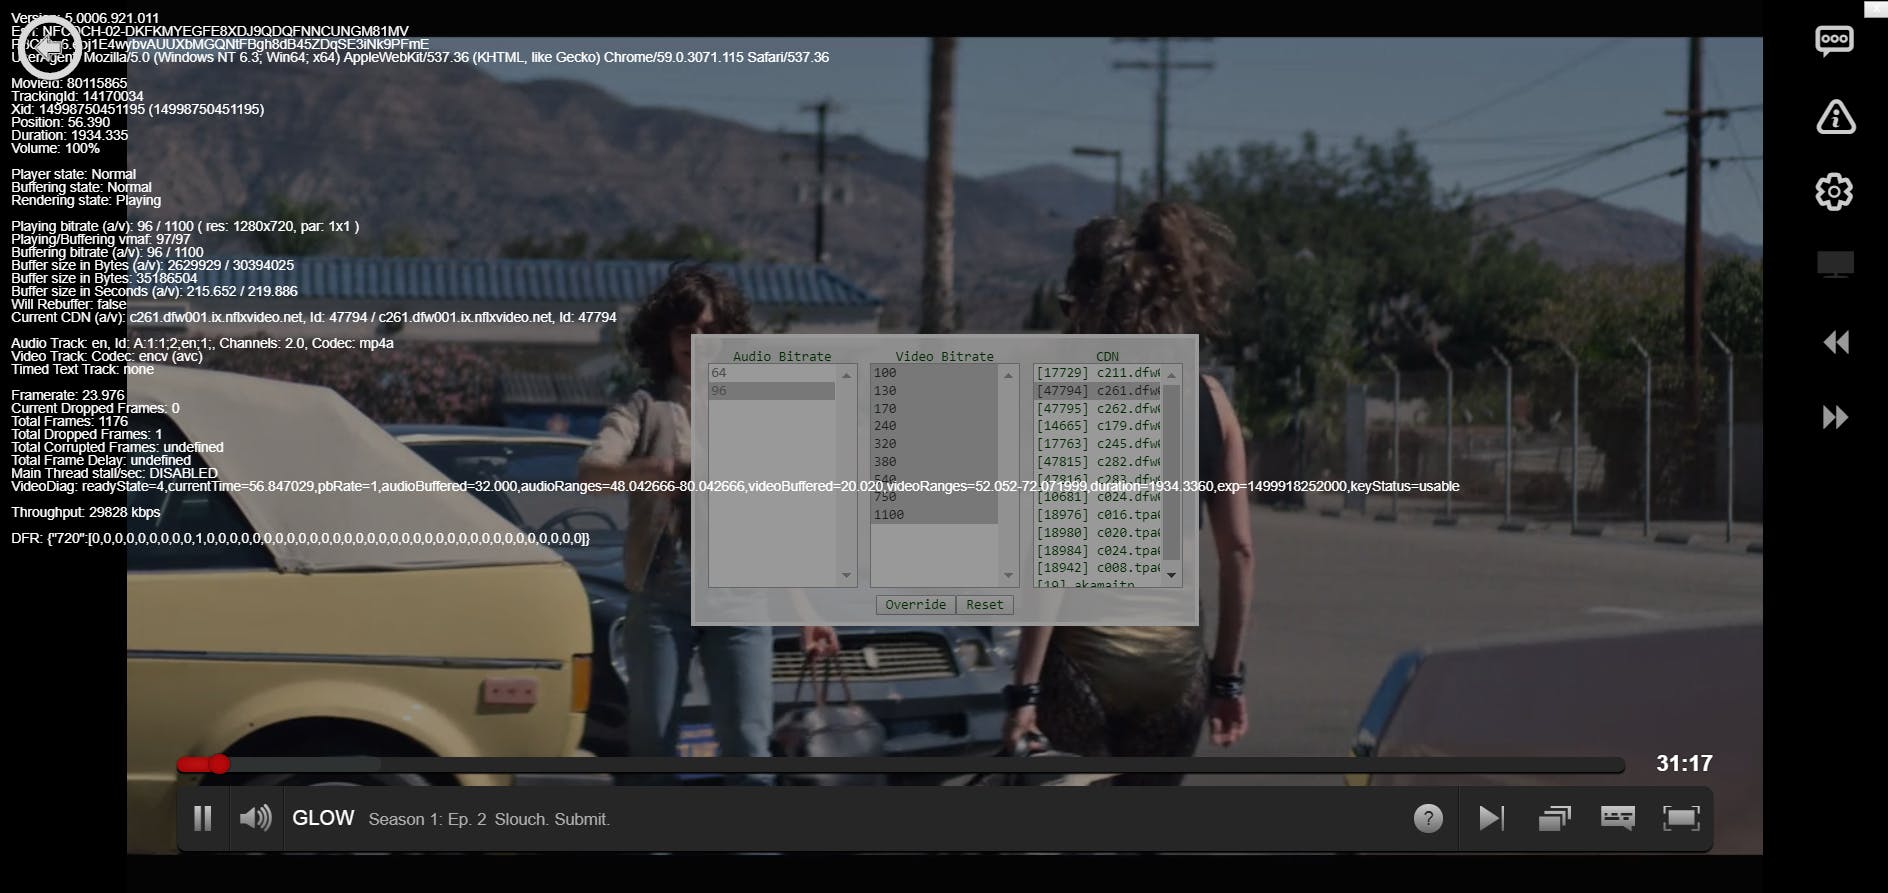The width and height of the screenshot is (1888, 893).
Task: Mute the player volume
Action: [255, 818]
